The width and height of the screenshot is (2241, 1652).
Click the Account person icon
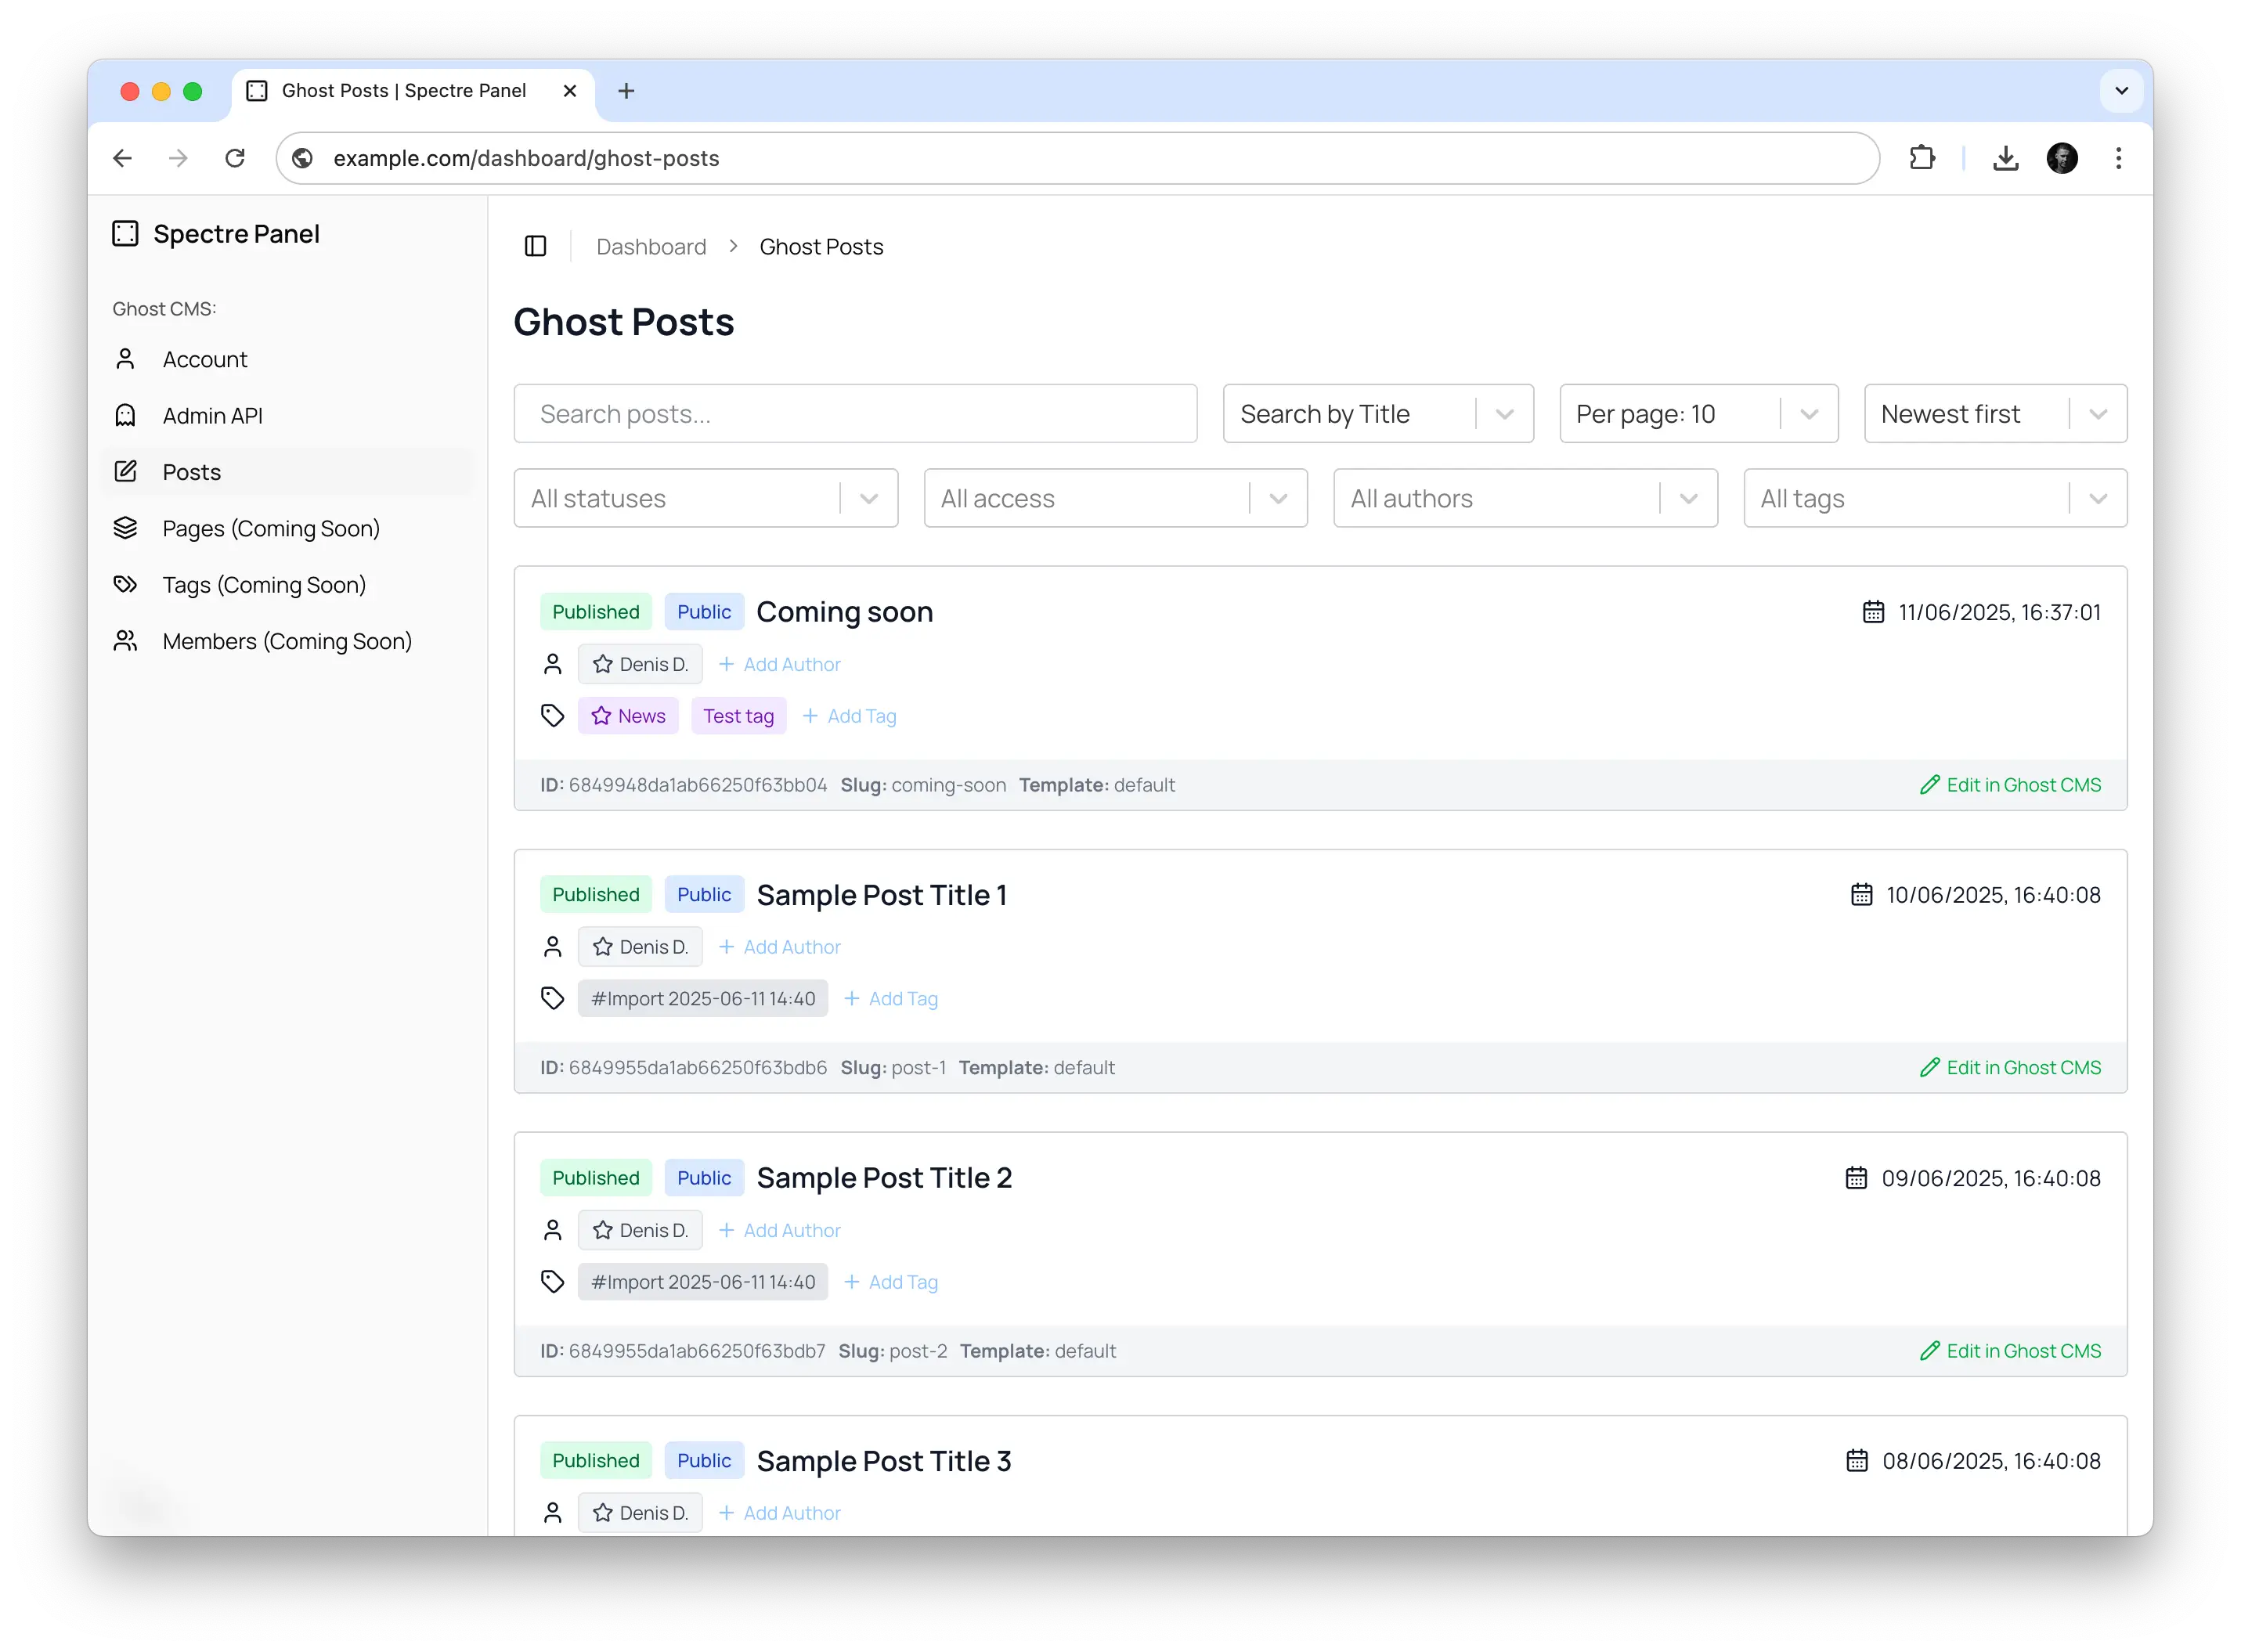pyautogui.click(x=125, y=359)
